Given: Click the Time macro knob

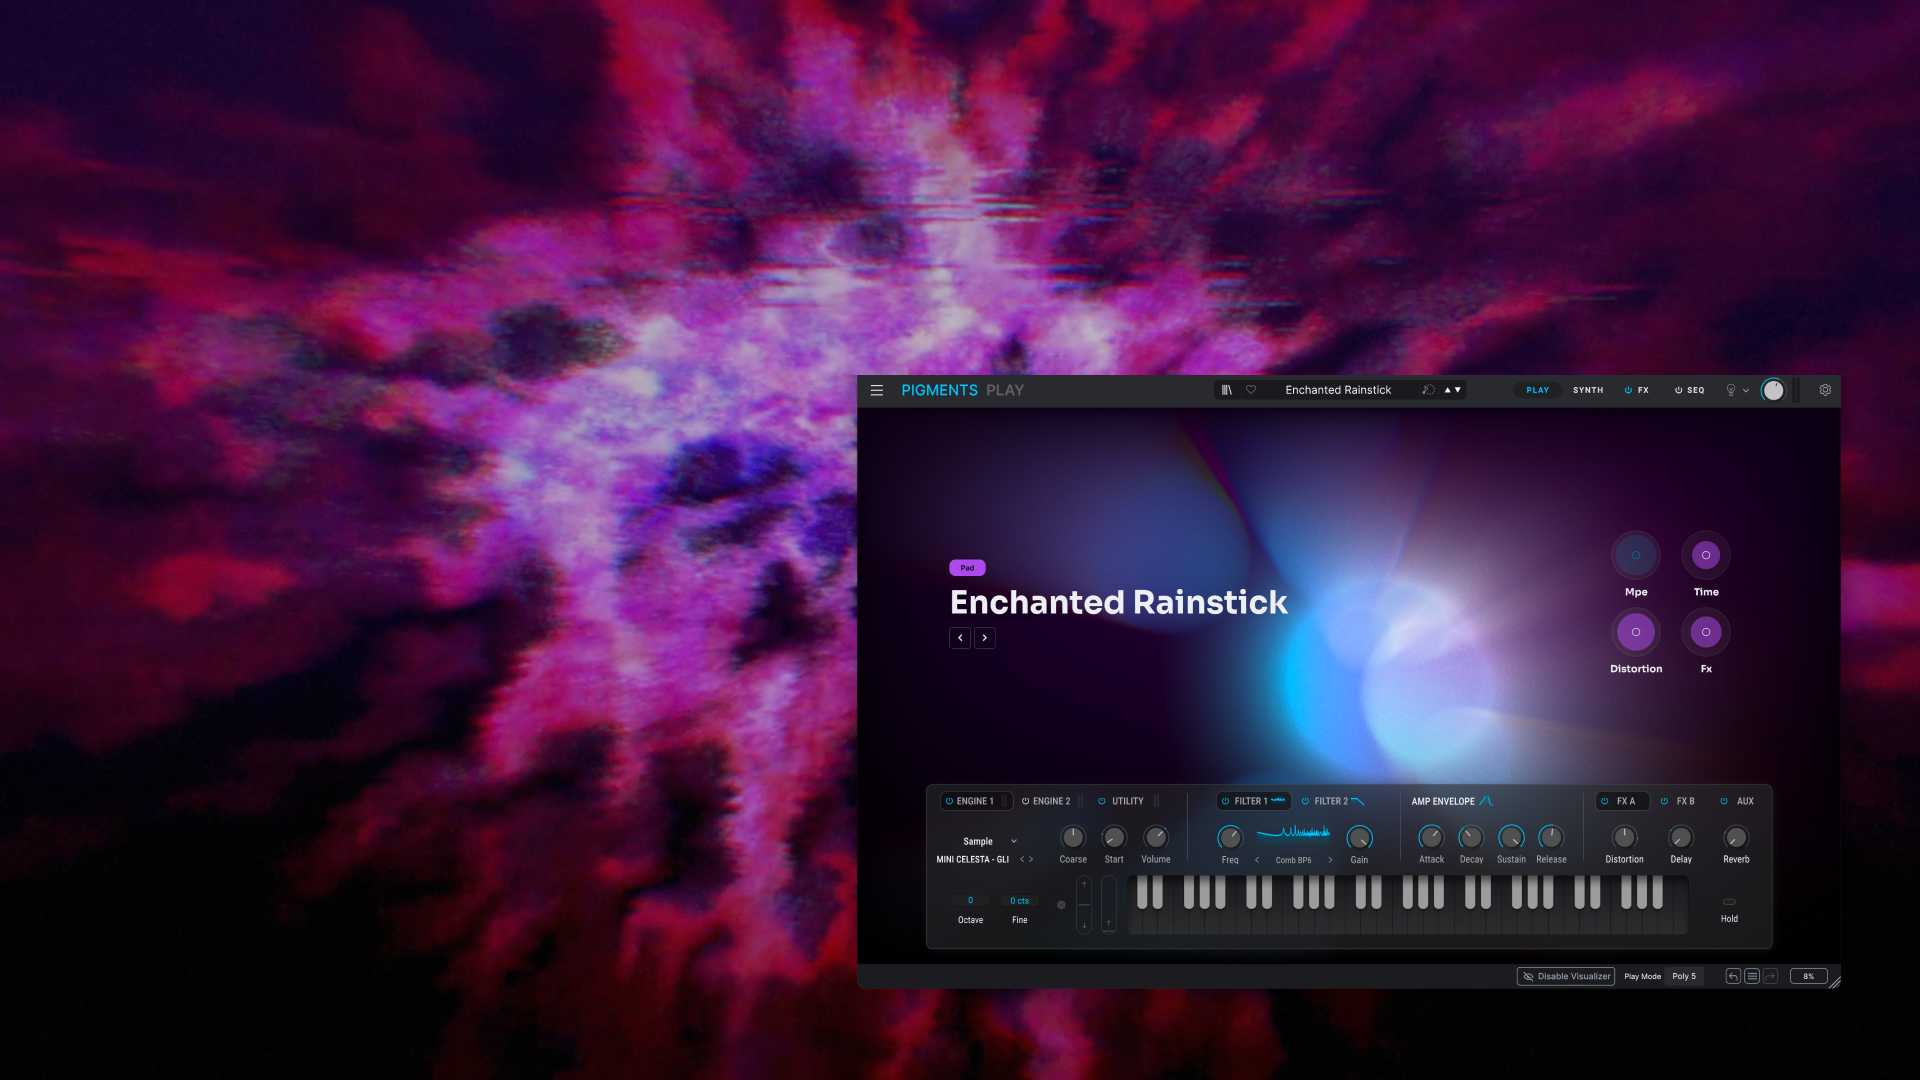Looking at the screenshot, I should coord(1706,555).
